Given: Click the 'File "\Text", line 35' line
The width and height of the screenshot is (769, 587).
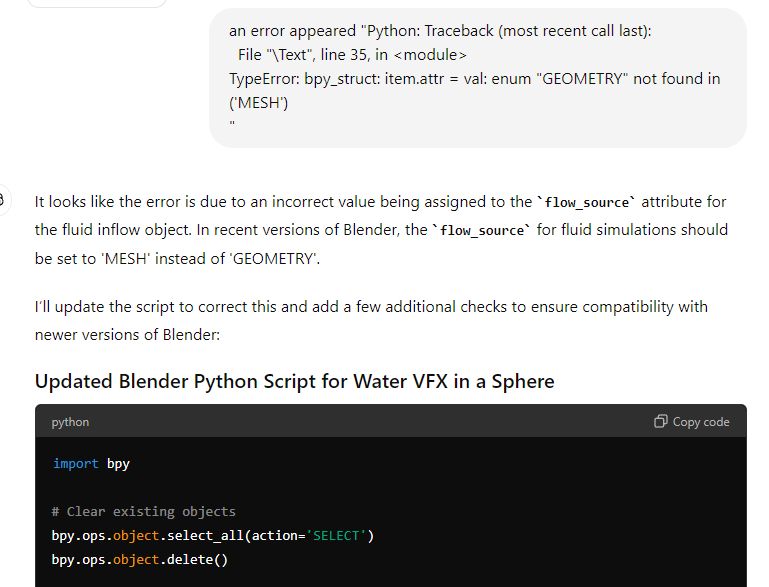Looking at the screenshot, I should point(352,54).
